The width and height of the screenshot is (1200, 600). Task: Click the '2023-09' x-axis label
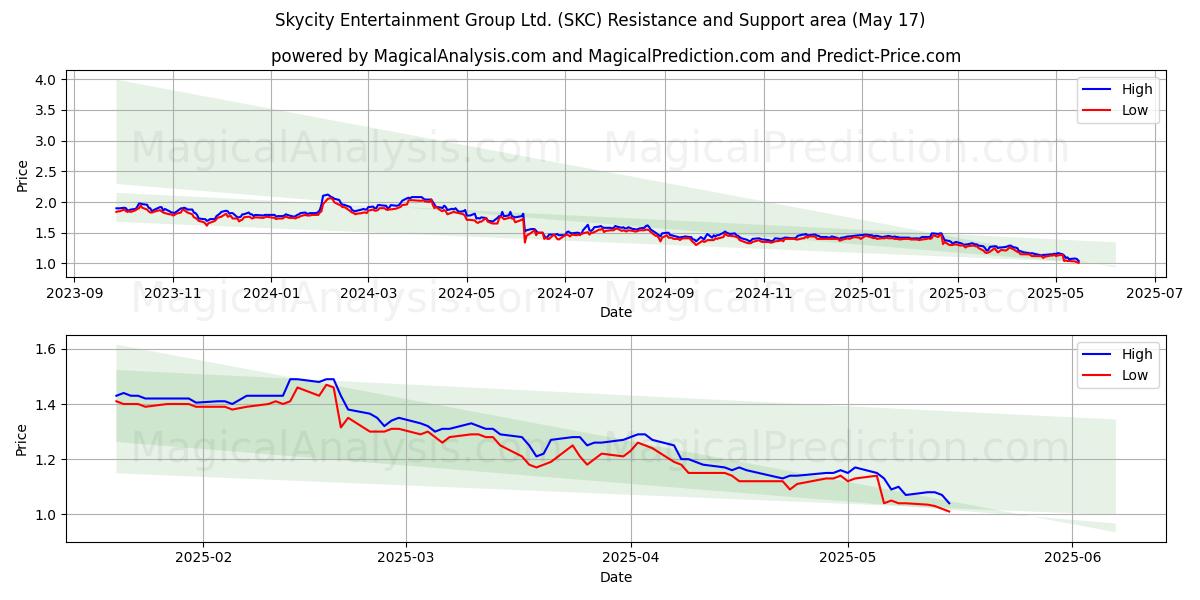click(x=76, y=294)
